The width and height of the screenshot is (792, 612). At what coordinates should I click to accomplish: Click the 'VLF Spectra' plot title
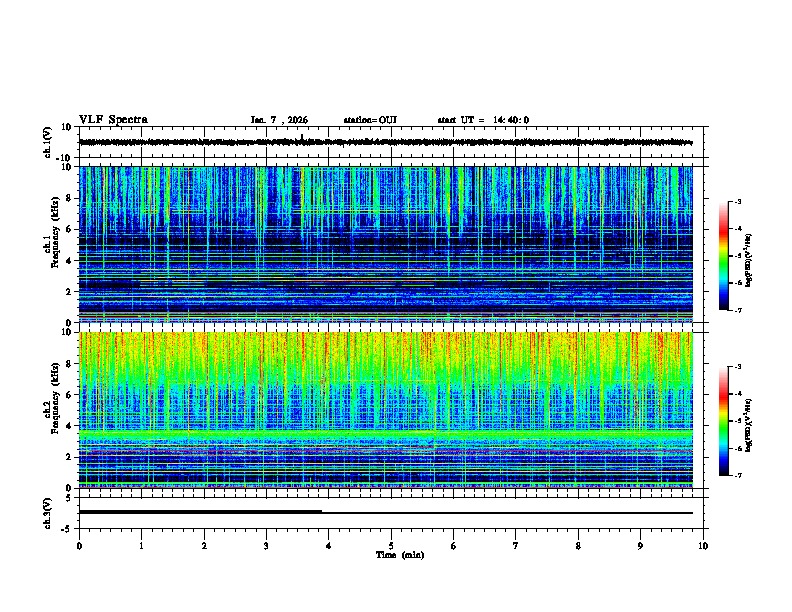[x=113, y=120]
